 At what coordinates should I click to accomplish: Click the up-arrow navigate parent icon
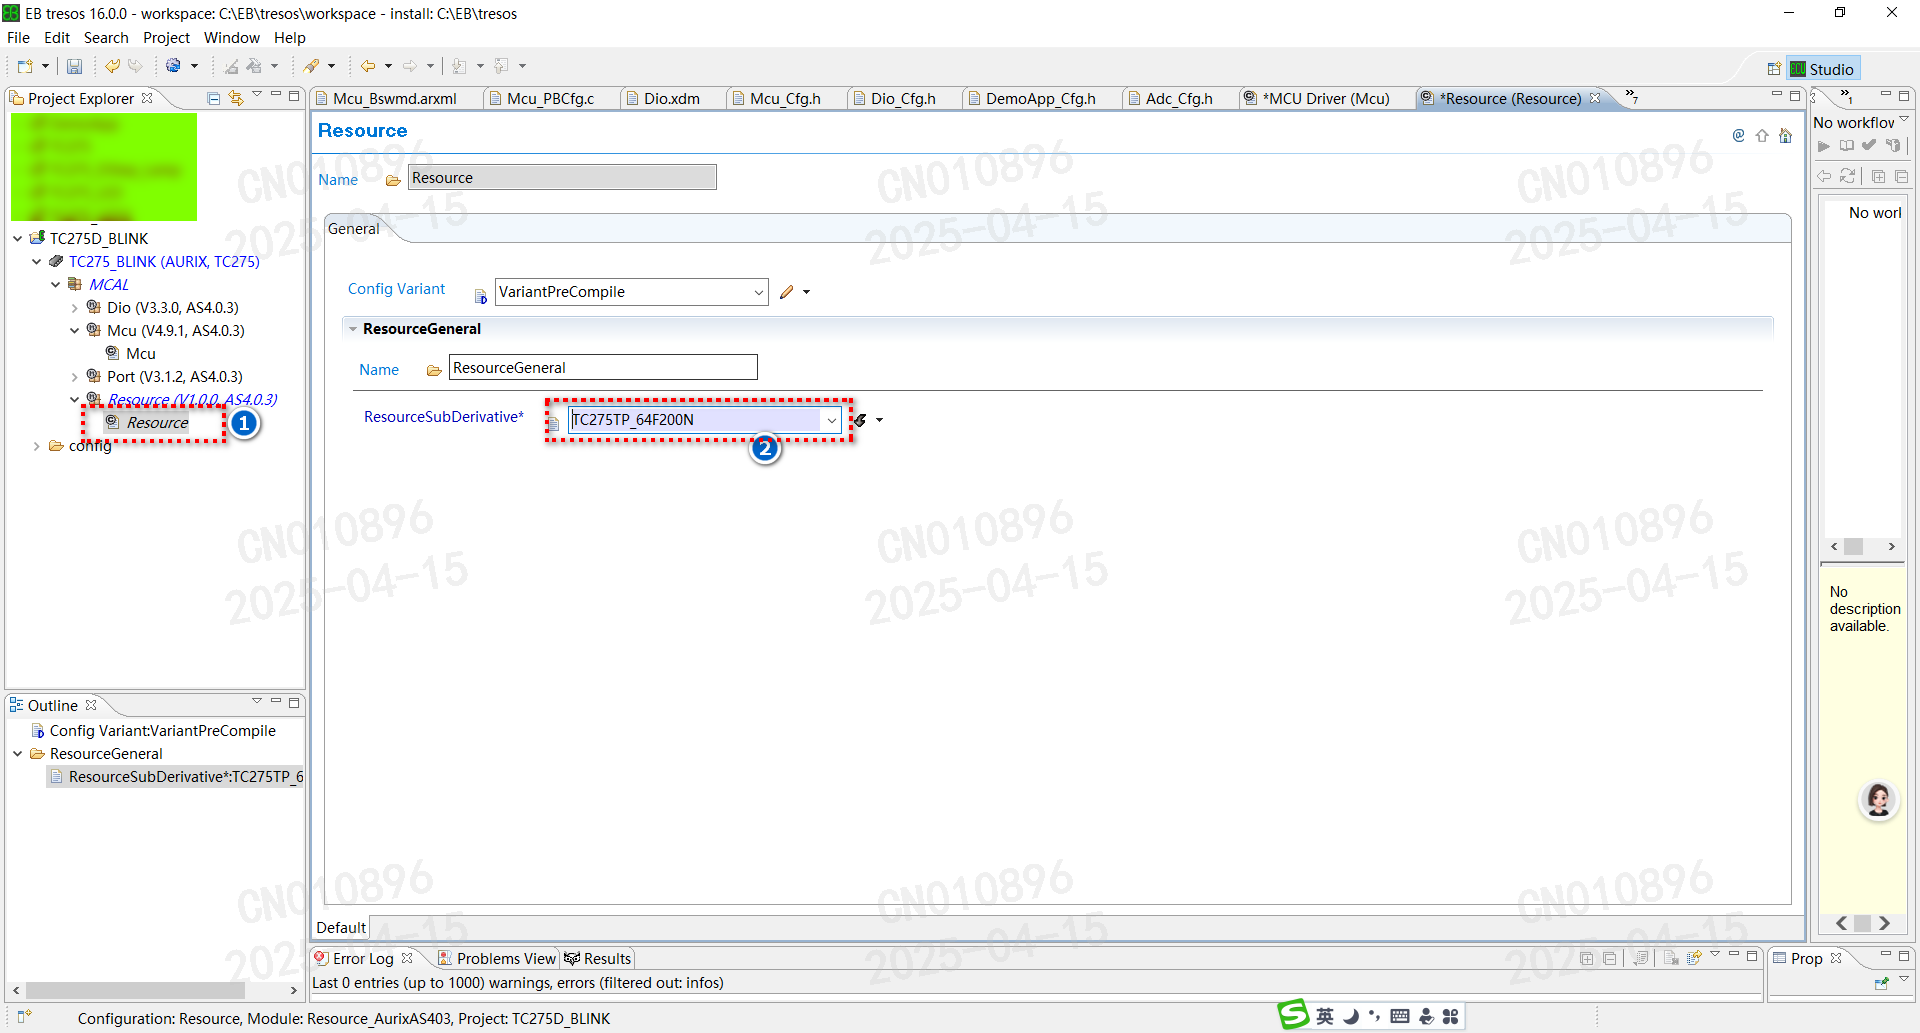pos(1762,135)
